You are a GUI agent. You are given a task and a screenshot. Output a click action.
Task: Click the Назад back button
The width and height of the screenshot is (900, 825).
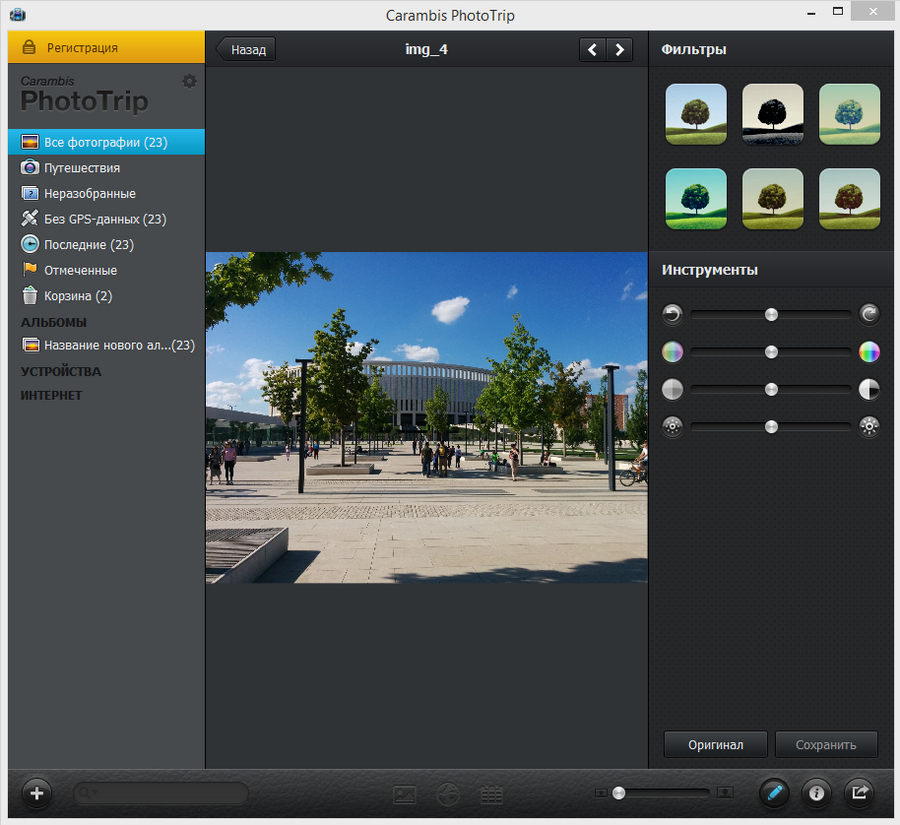[x=246, y=49]
